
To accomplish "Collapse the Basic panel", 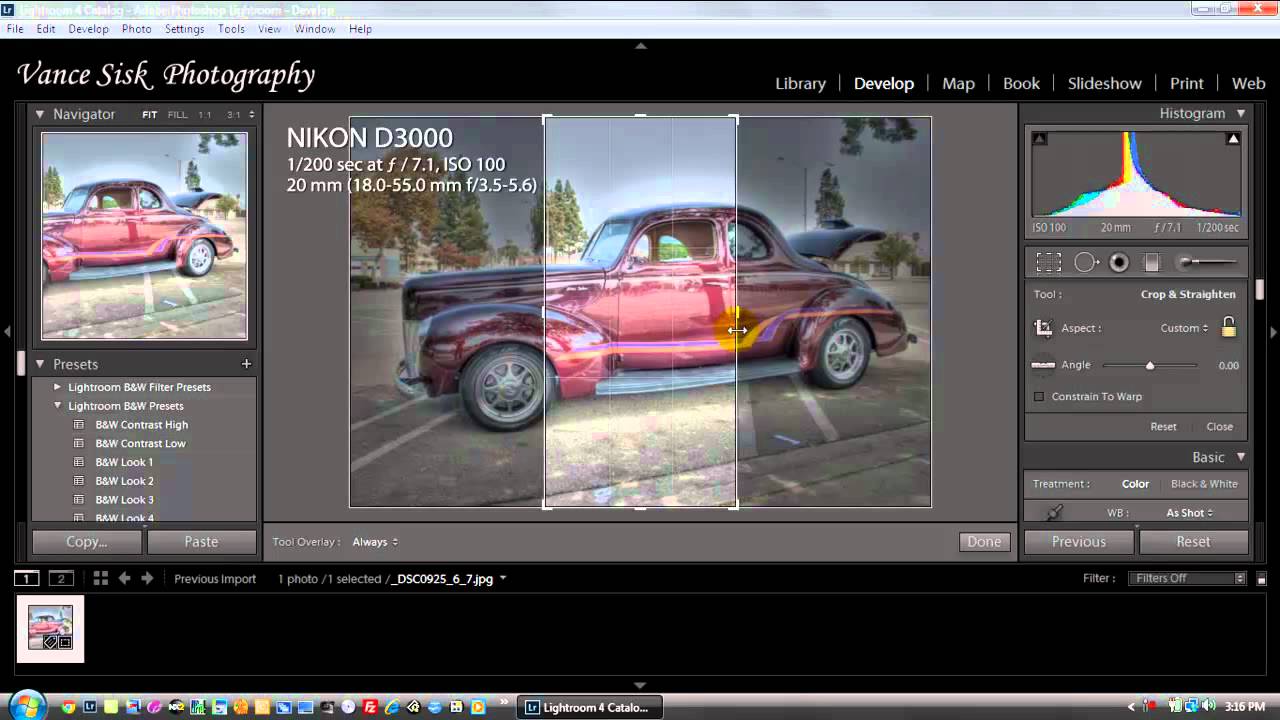I will coord(1241,457).
